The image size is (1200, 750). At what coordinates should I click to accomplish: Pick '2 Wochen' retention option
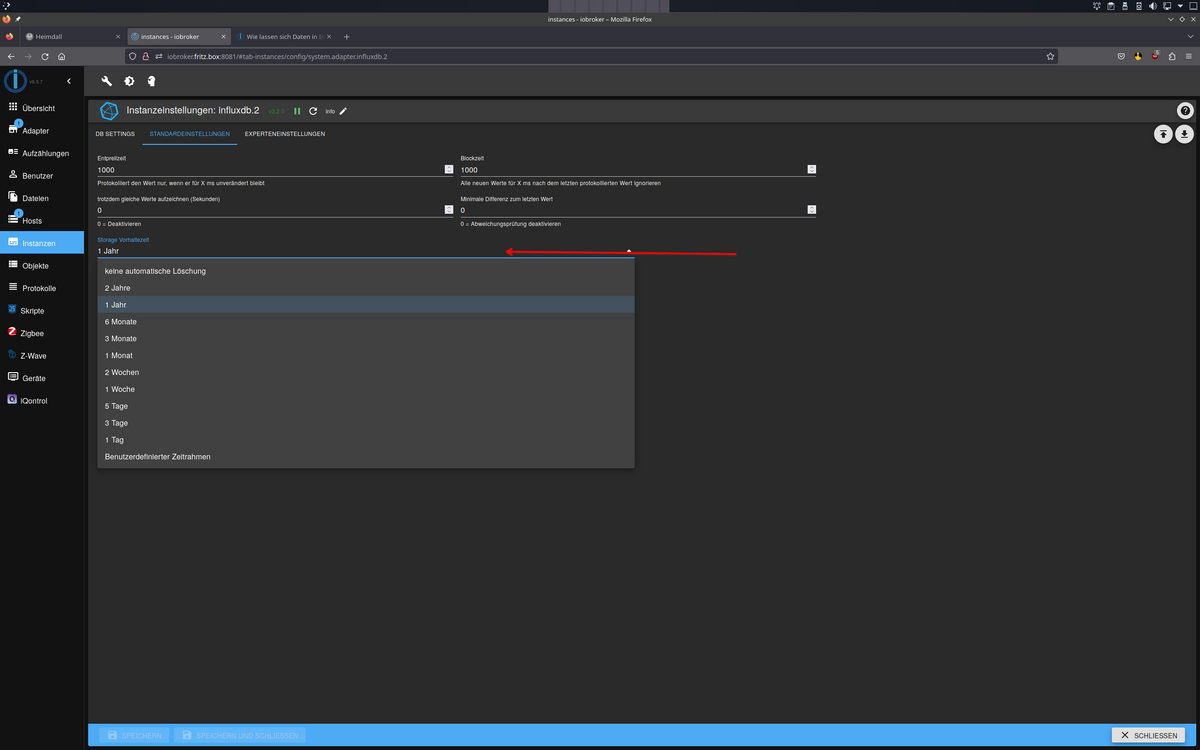tap(366, 372)
